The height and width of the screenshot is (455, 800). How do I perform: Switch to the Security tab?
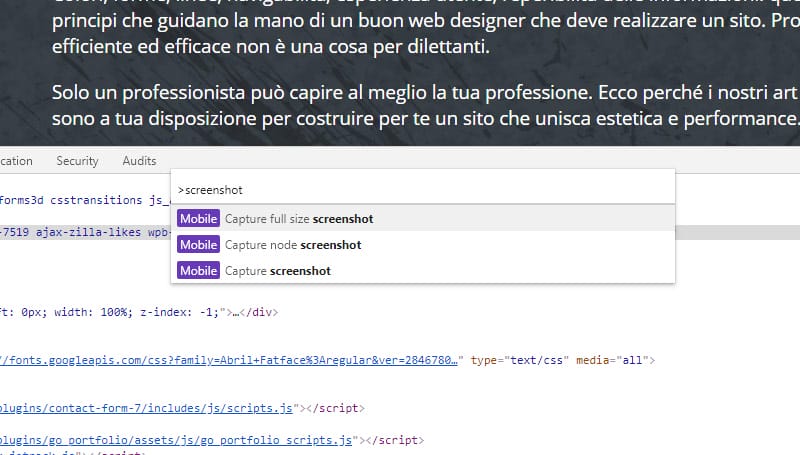[x=77, y=161]
